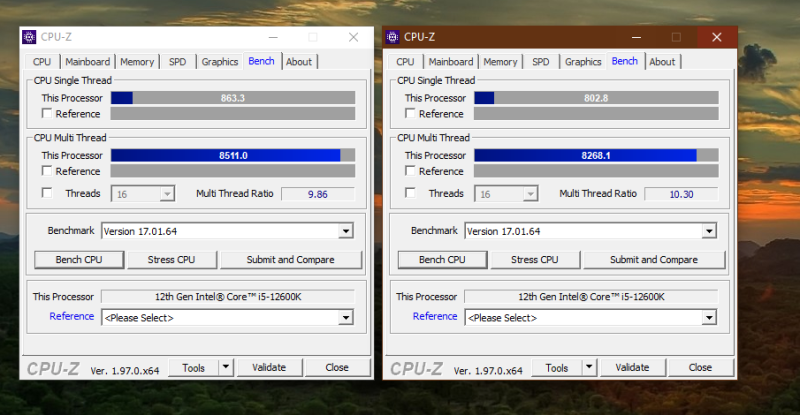Click Bench CPU button in left window
Image resolution: width=800 pixels, height=415 pixels.
[79, 259]
